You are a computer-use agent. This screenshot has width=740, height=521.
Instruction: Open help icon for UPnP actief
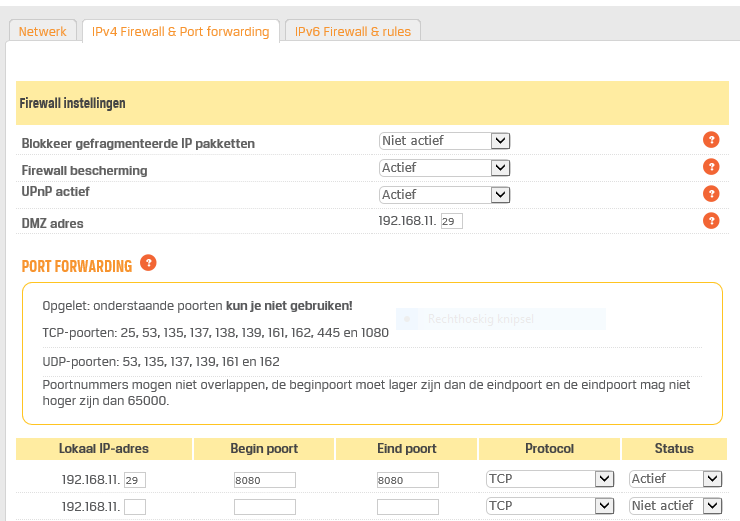point(711,194)
